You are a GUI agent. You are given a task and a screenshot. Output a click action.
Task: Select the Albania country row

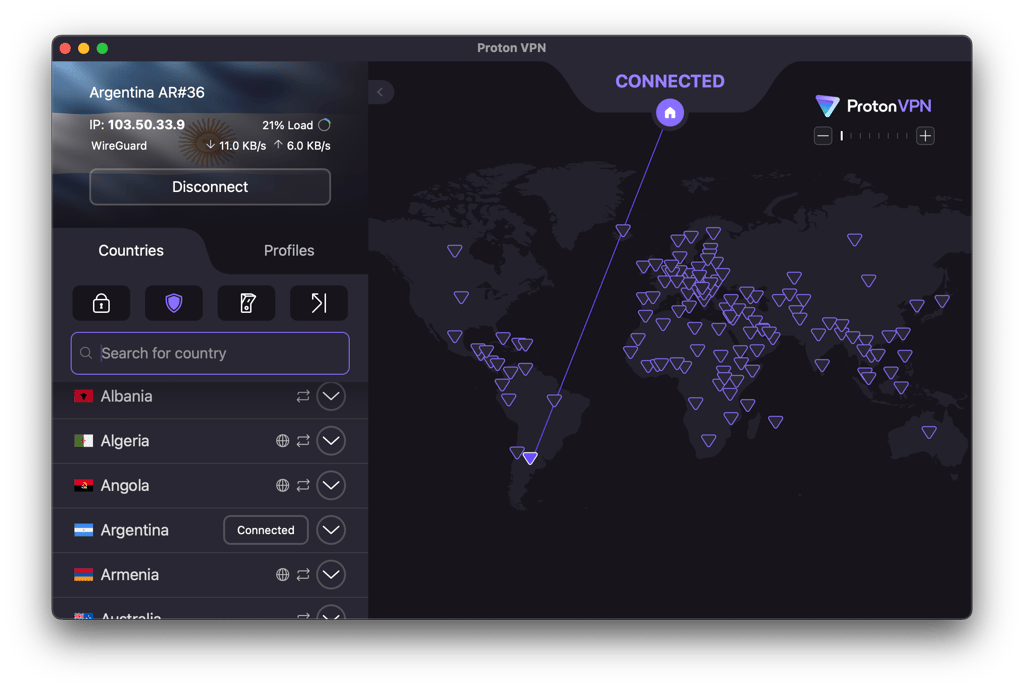pyautogui.click(x=210, y=396)
